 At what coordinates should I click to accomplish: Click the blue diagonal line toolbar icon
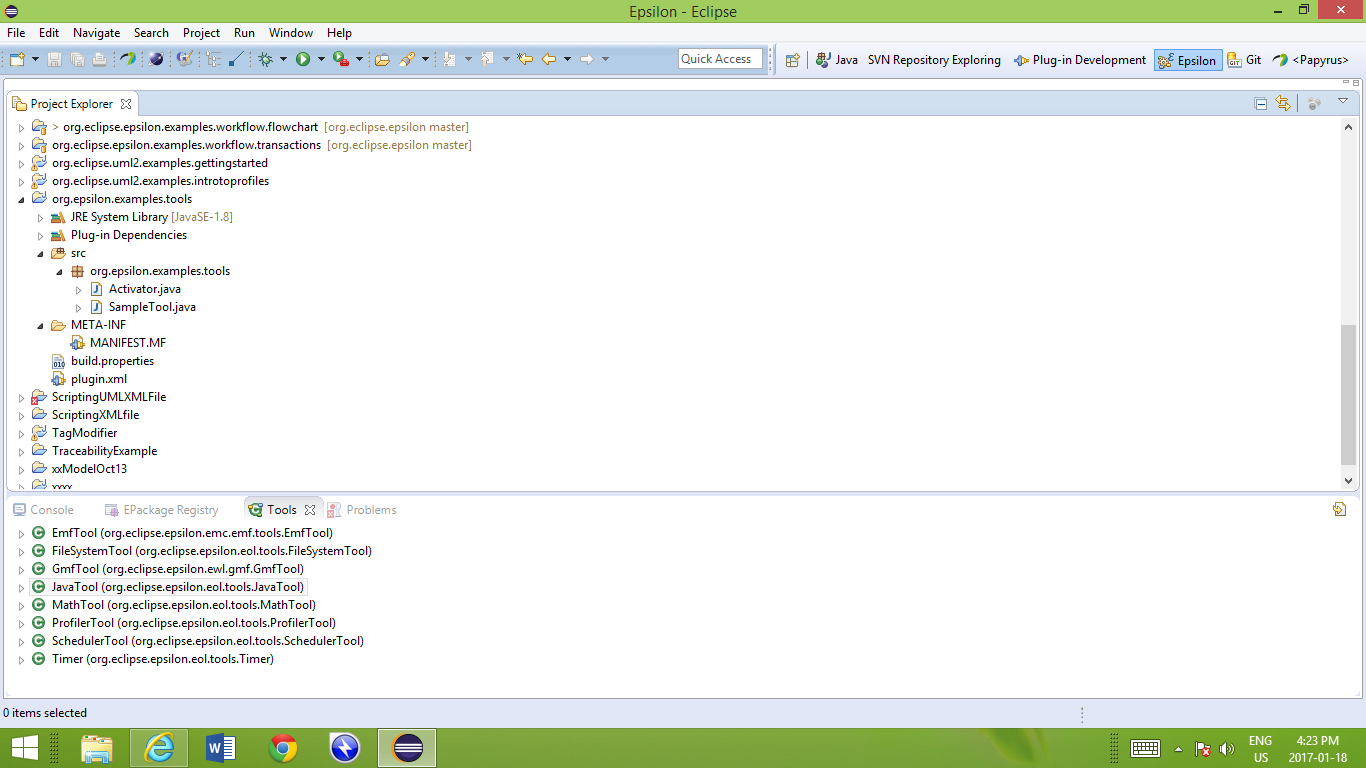click(x=236, y=60)
